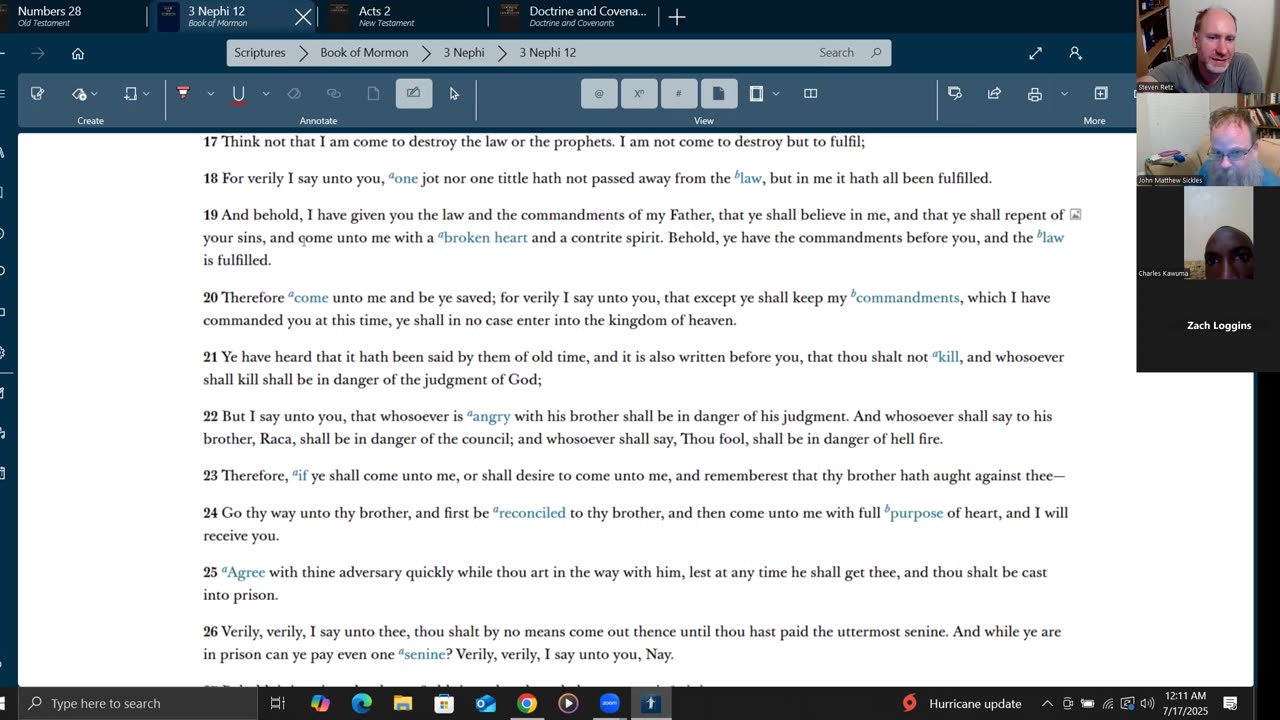1280x720 pixels.
Task: Click the Windows taskbar search box
Action: coord(138,703)
